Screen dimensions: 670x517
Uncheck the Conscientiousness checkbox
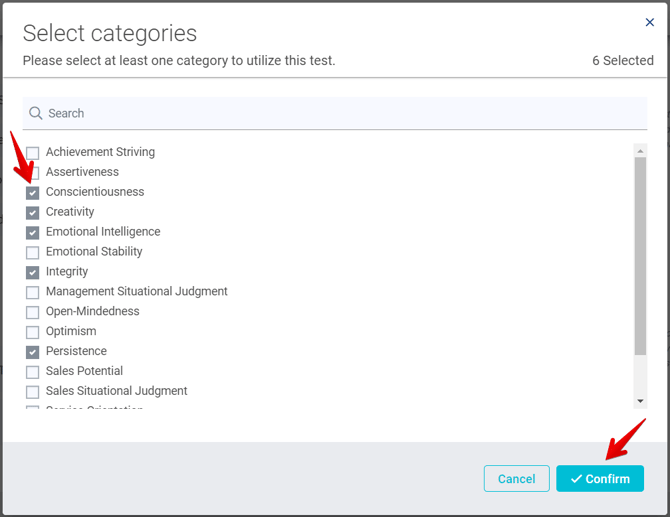point(33,192)
